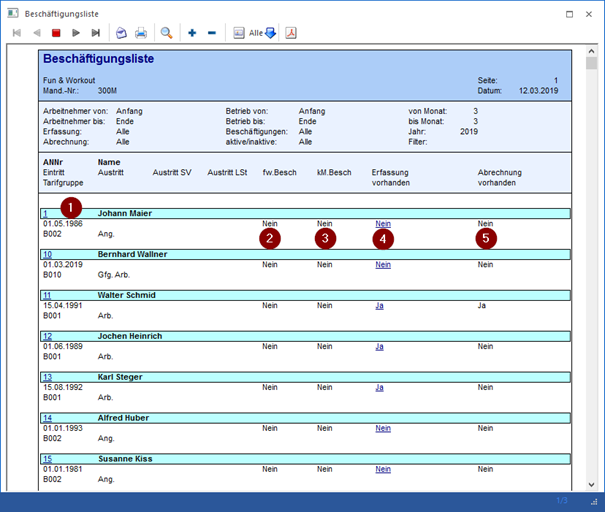Click Erfassung link 'Nein' for Alfred Huber
Viewport: 605px width, 512px height.
point(382,428)
